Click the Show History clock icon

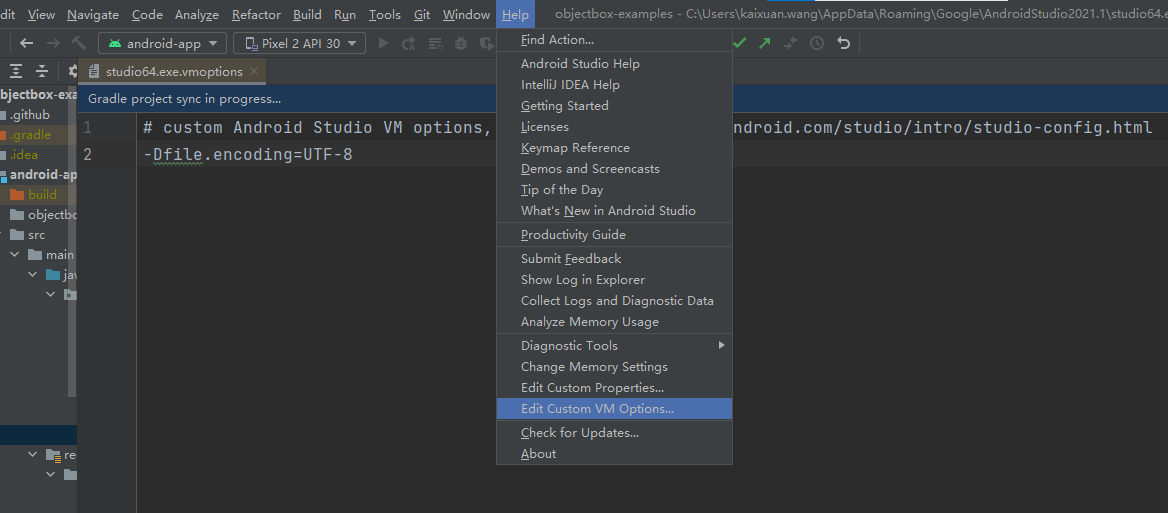click(817, 43)
